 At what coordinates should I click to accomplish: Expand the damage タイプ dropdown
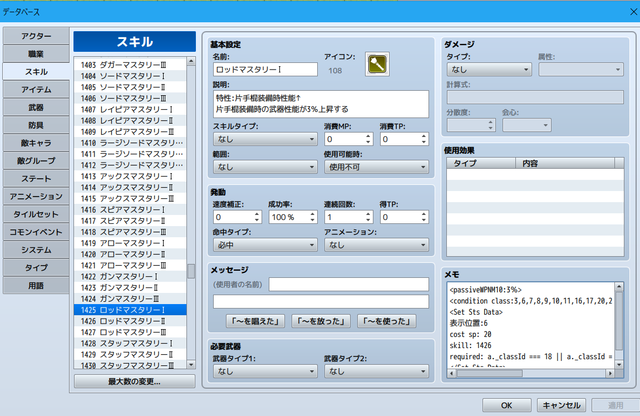[489, 70]
